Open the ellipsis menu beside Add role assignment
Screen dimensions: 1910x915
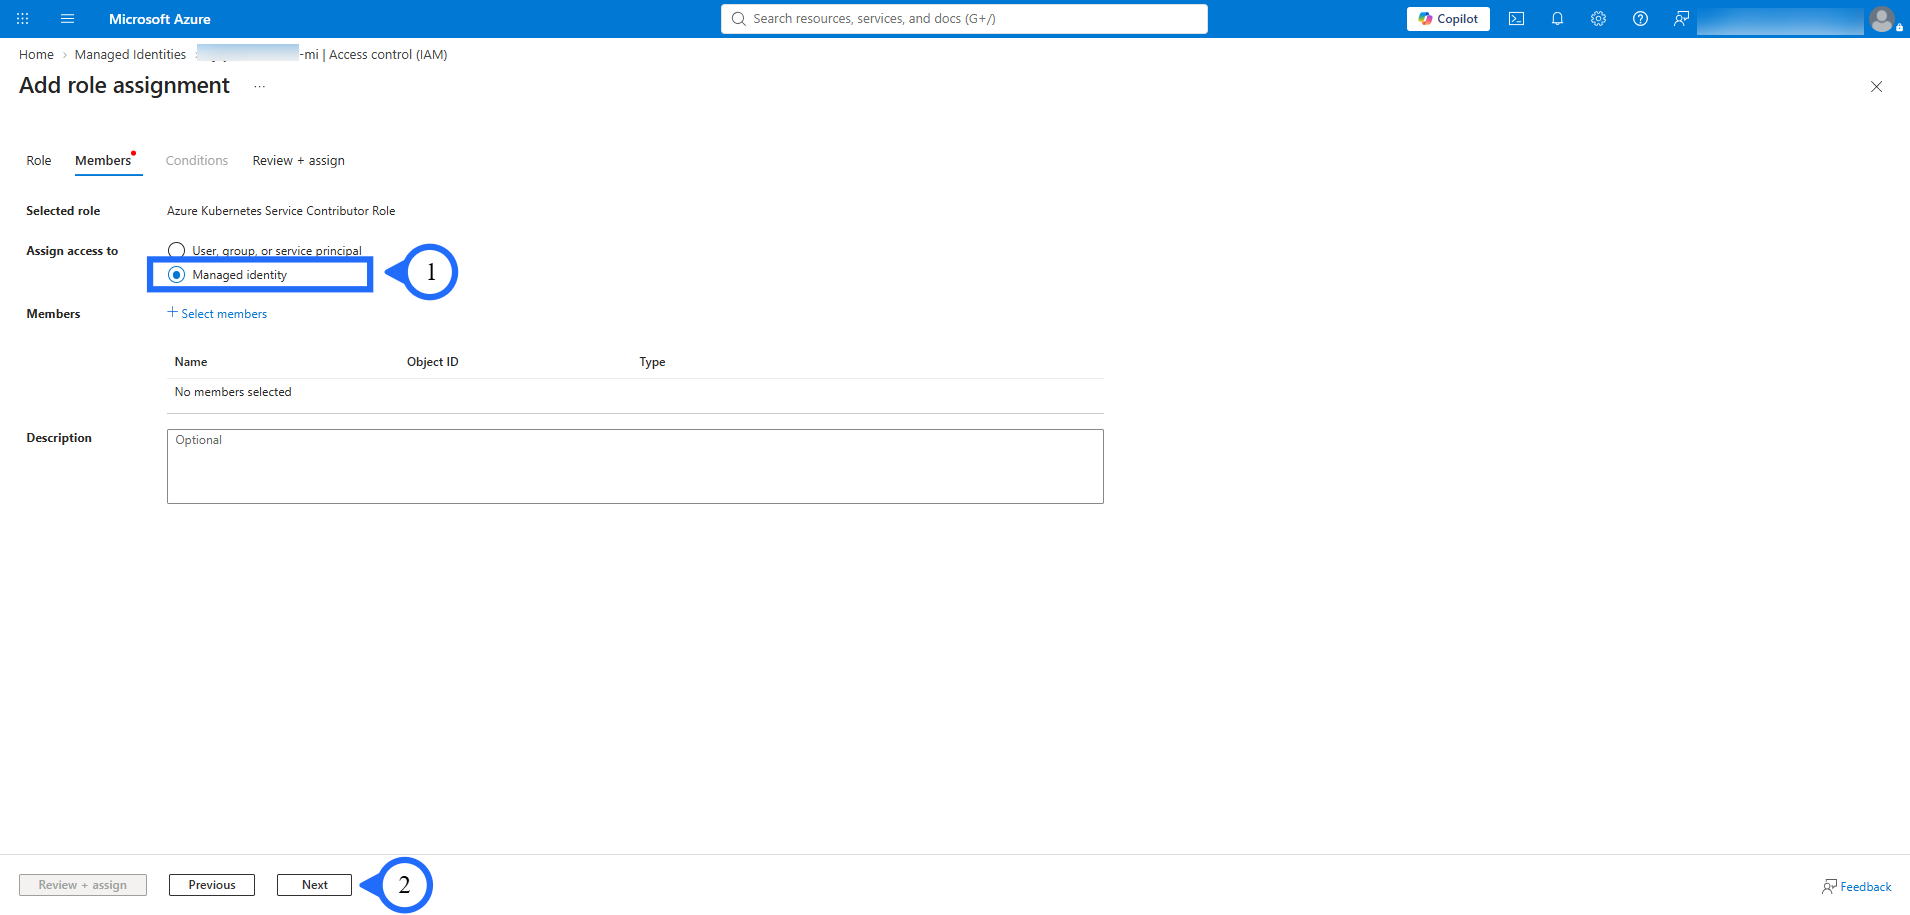point(260,86)
